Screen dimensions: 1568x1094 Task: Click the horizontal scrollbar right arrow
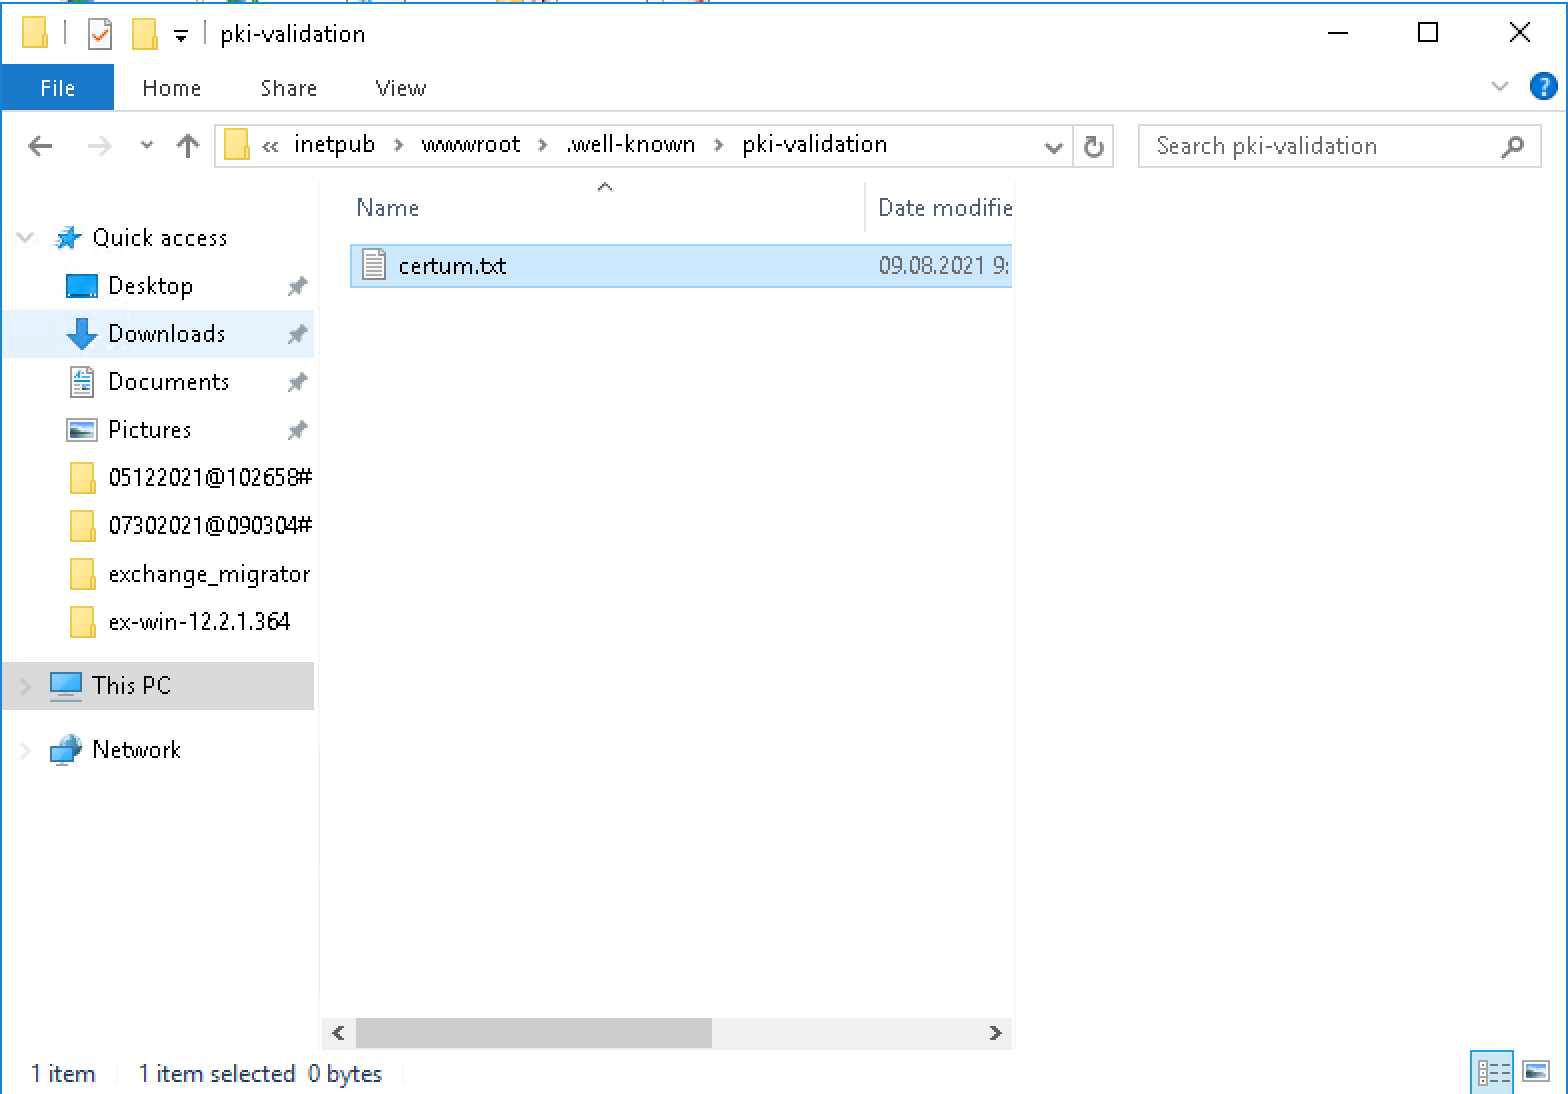pos(995,1033)
